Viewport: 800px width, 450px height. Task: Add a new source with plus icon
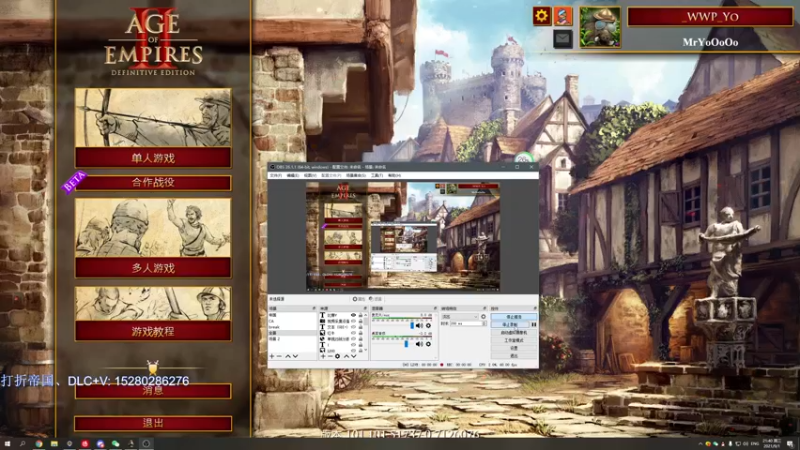(x=323, y=356)
